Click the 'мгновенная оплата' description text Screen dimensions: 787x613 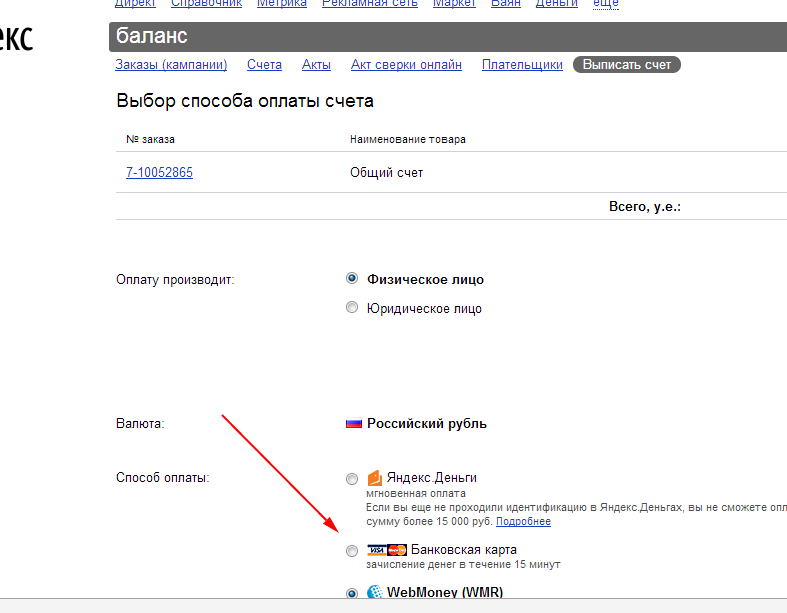[416, 494]
